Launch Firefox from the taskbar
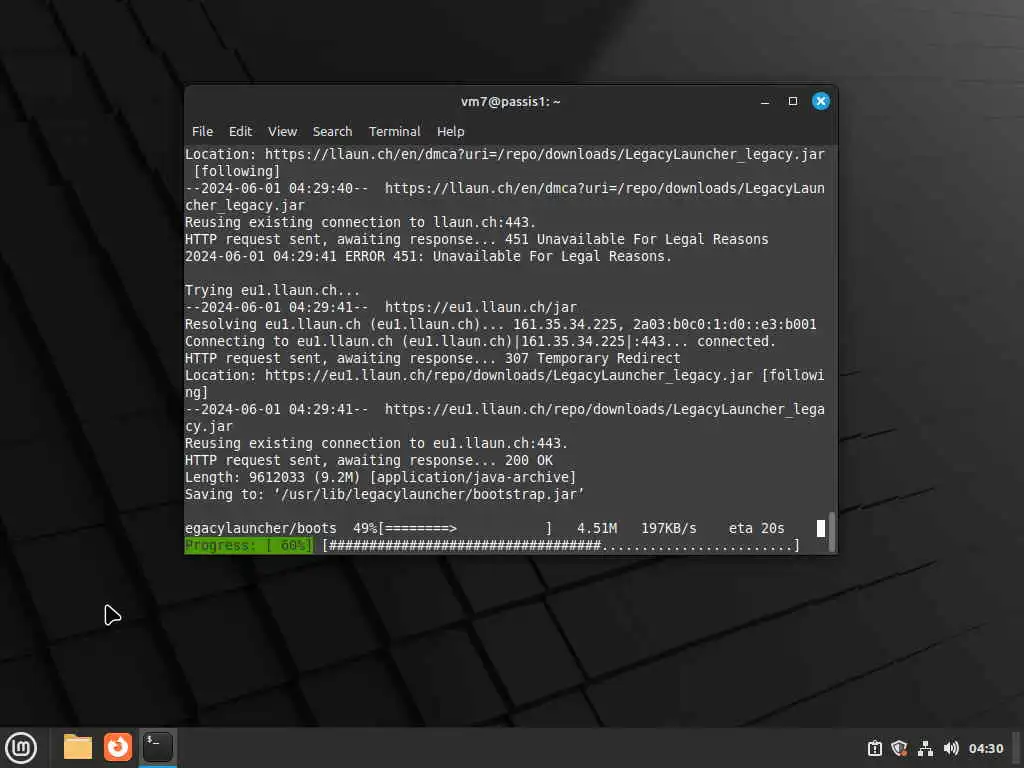 coord(118,747)
